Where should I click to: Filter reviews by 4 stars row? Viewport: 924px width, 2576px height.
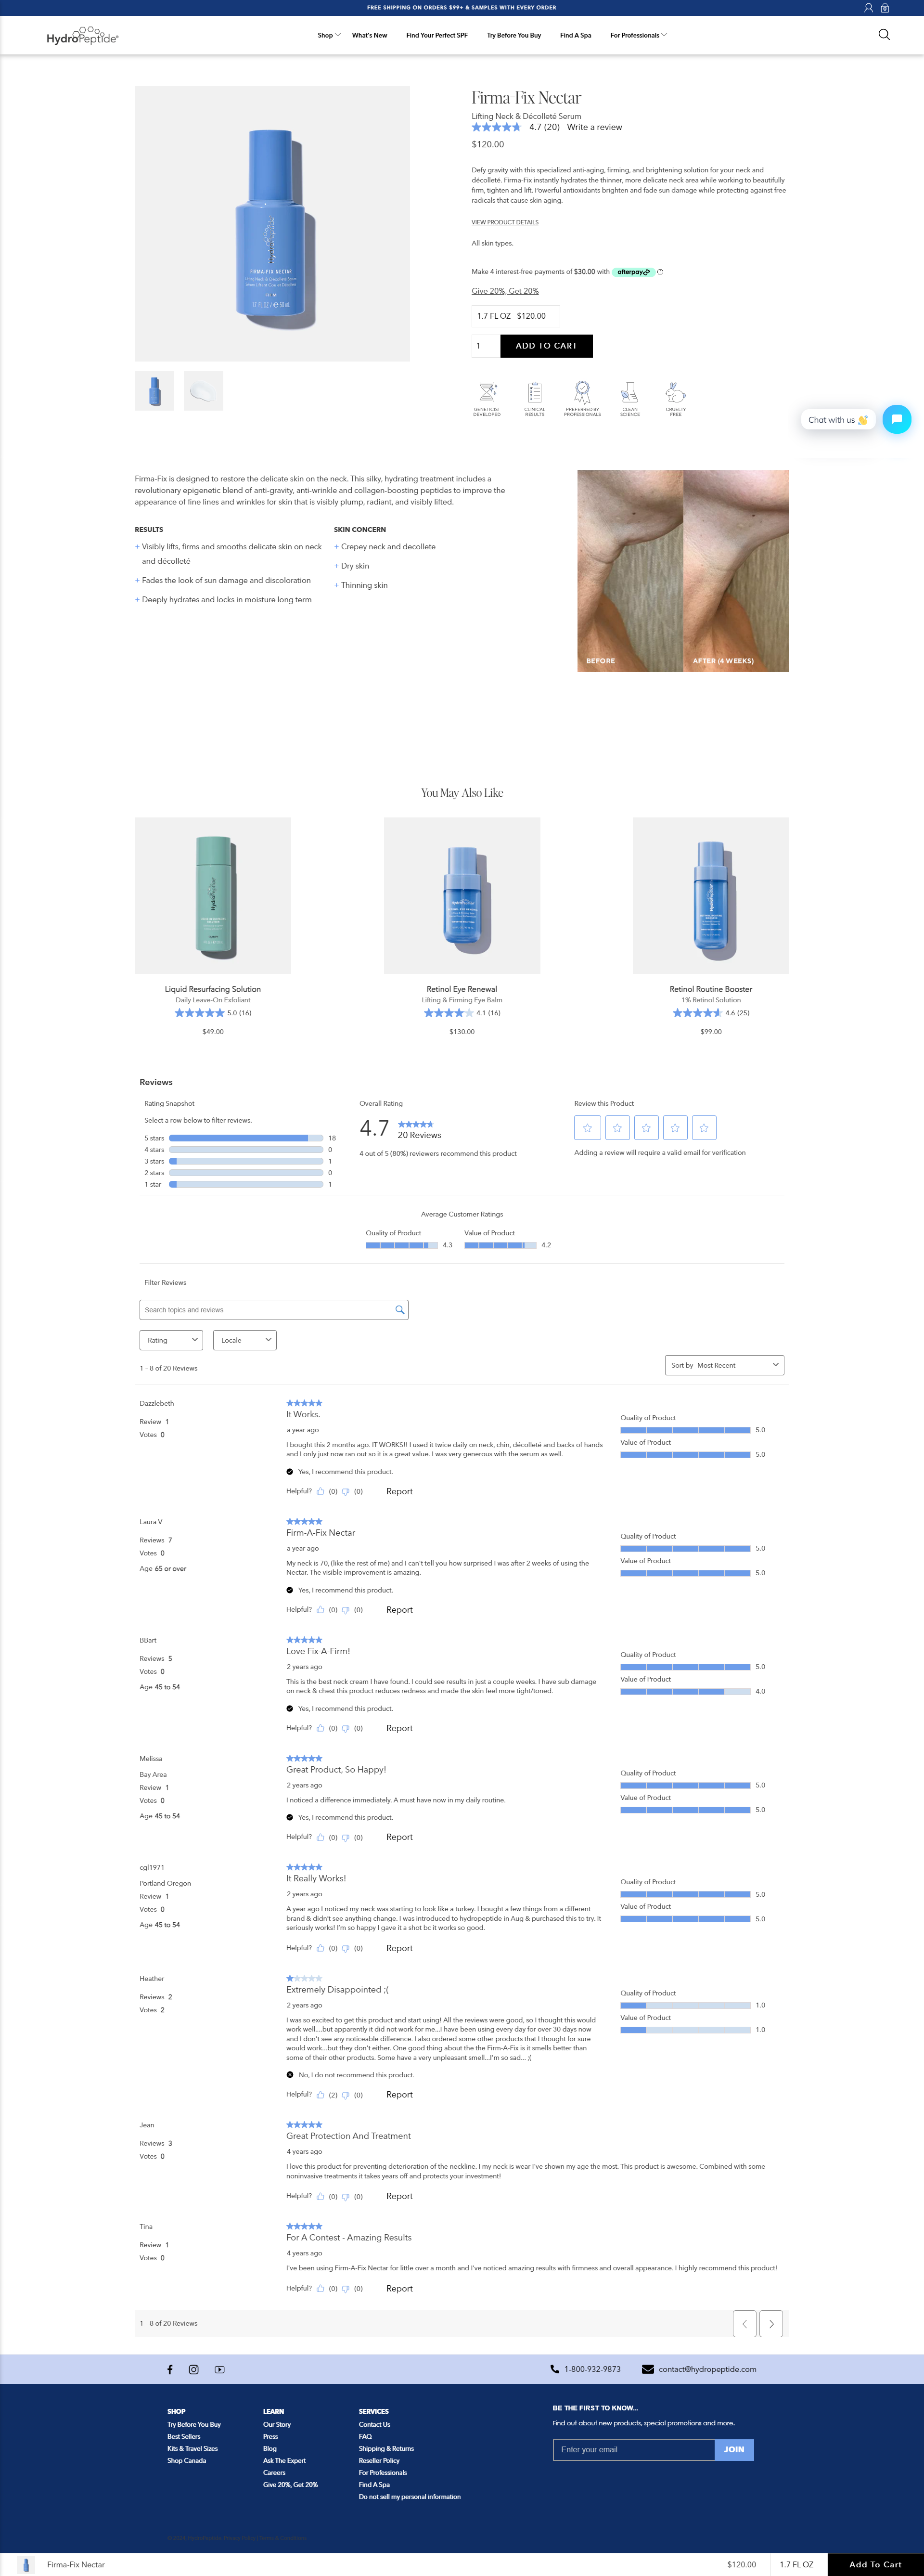coord(240,1150)
